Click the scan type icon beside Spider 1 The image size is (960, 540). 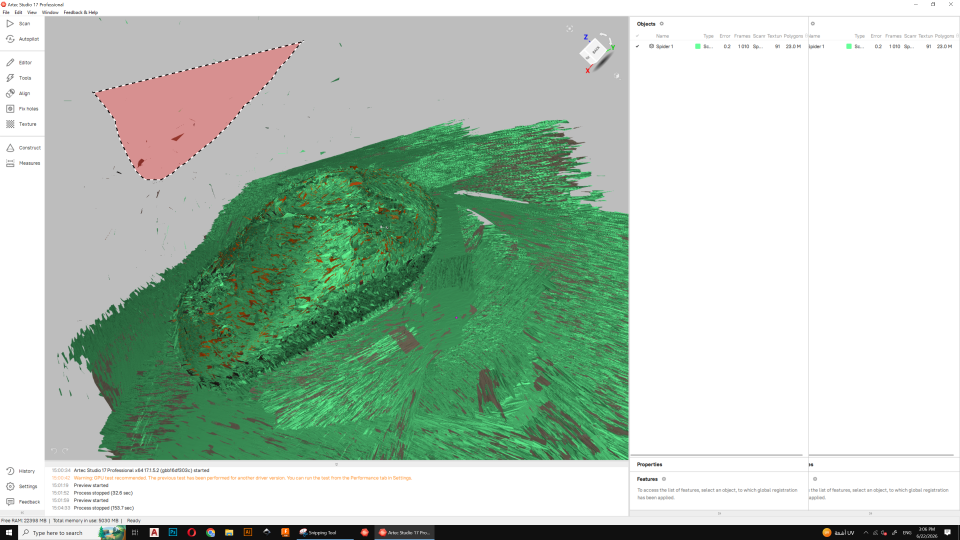[651, 46]
